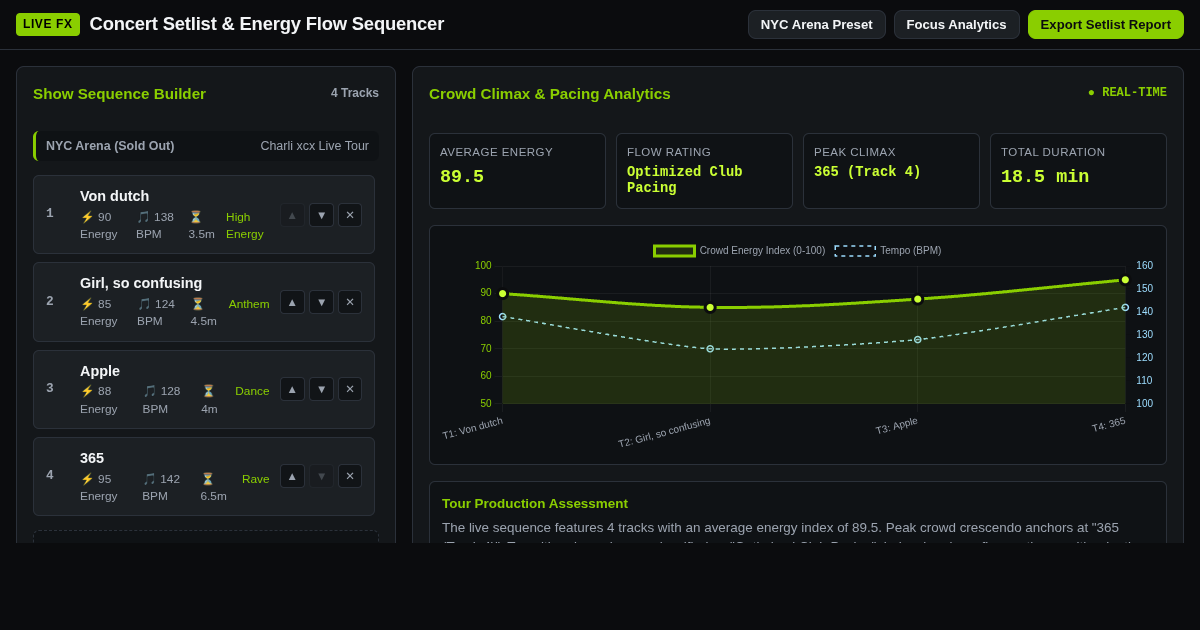
Task: Click Apple 88 Energy value
Action: point(98,400)
